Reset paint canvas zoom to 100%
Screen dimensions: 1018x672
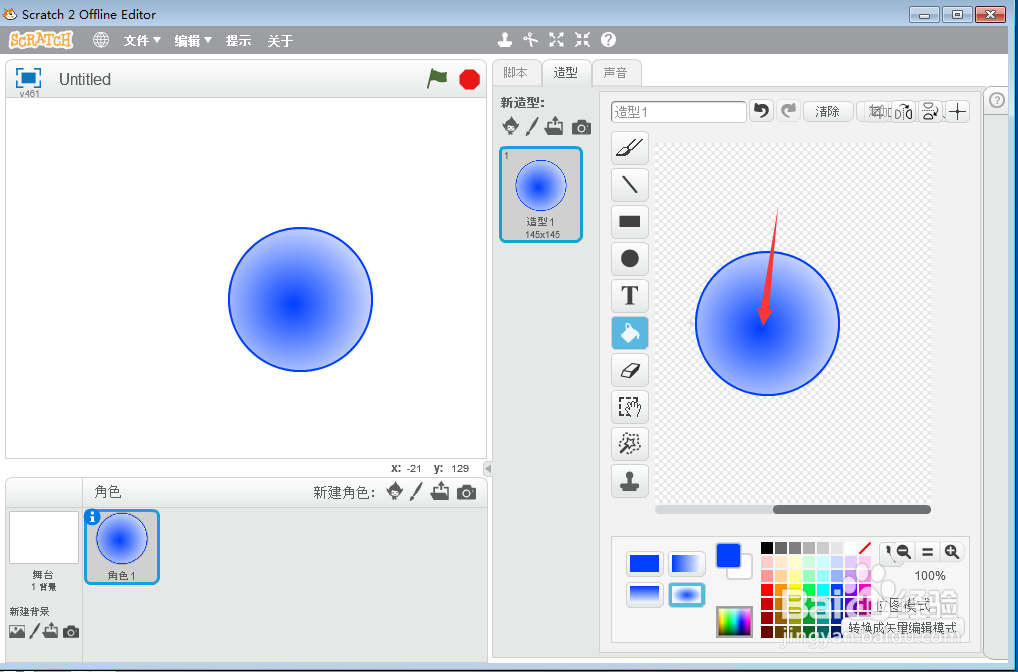927,552
